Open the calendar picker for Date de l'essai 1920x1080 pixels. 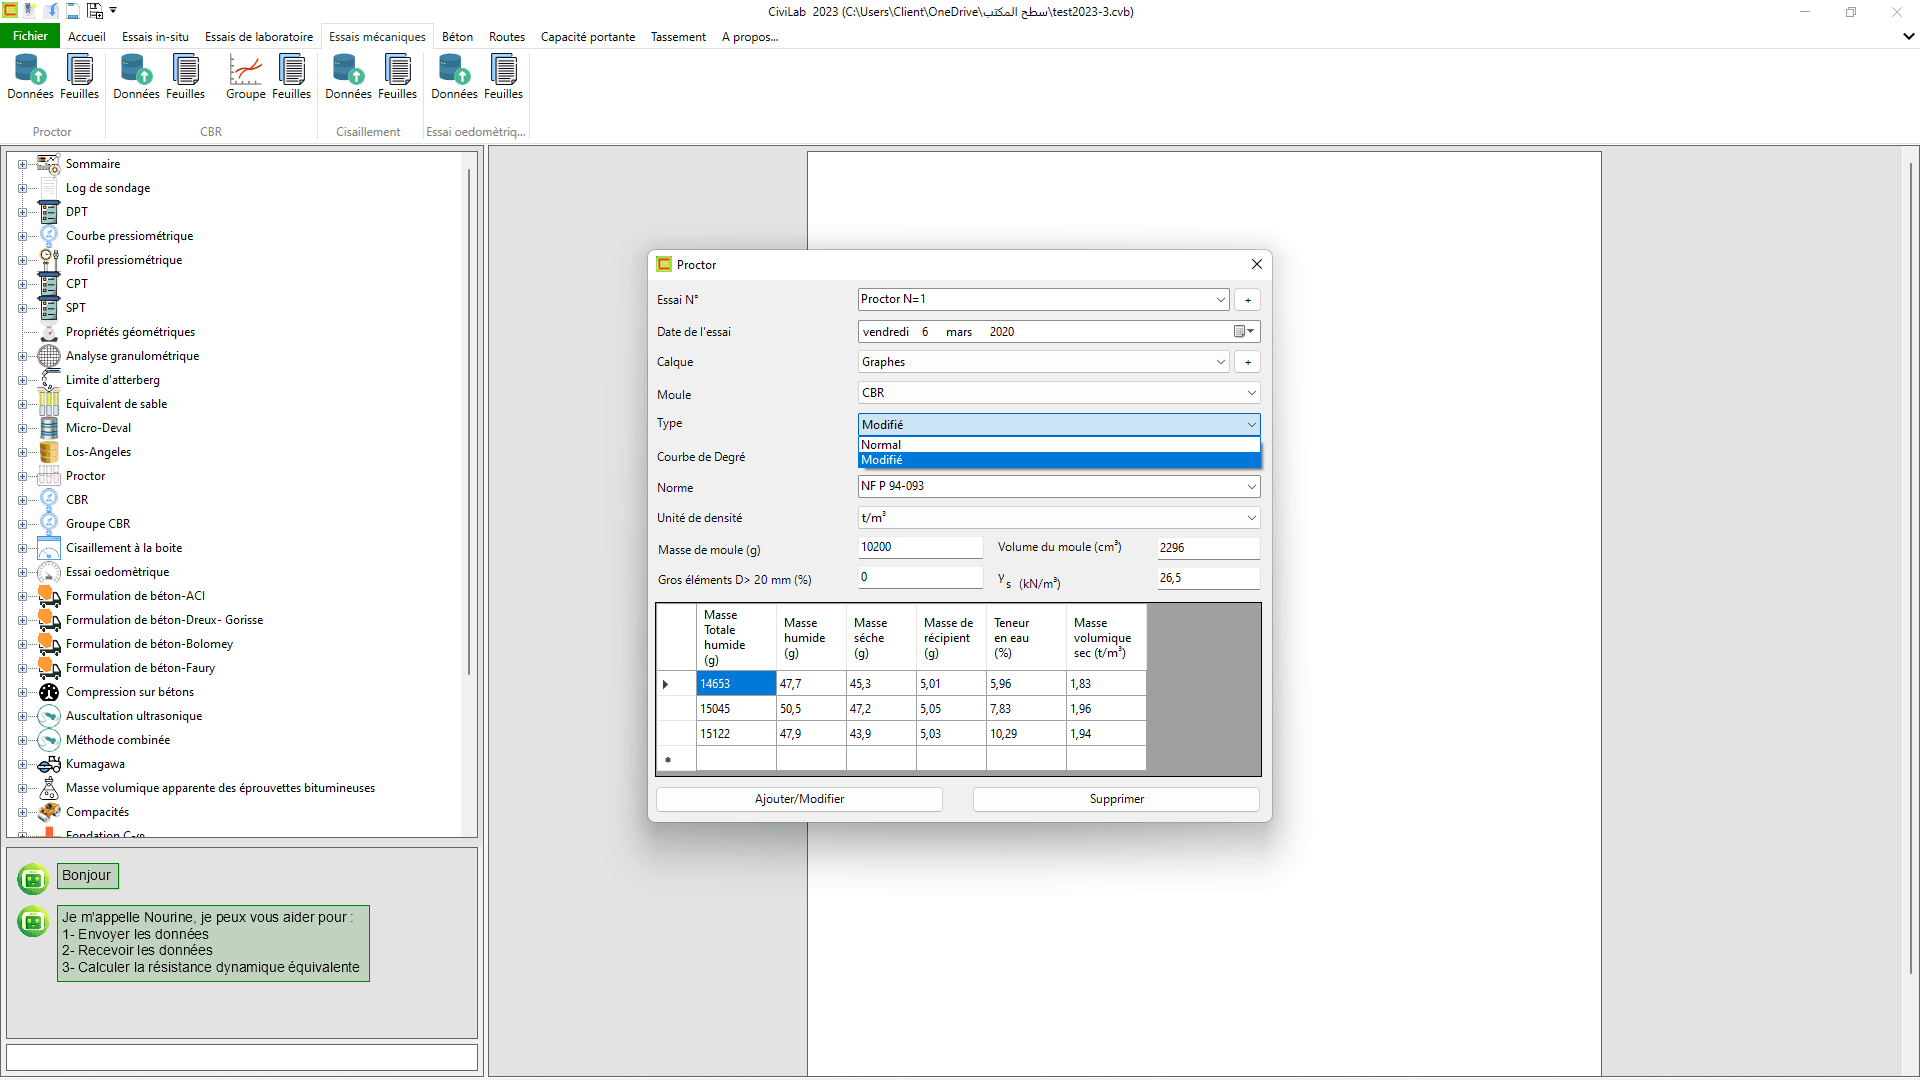[1244, 332]
